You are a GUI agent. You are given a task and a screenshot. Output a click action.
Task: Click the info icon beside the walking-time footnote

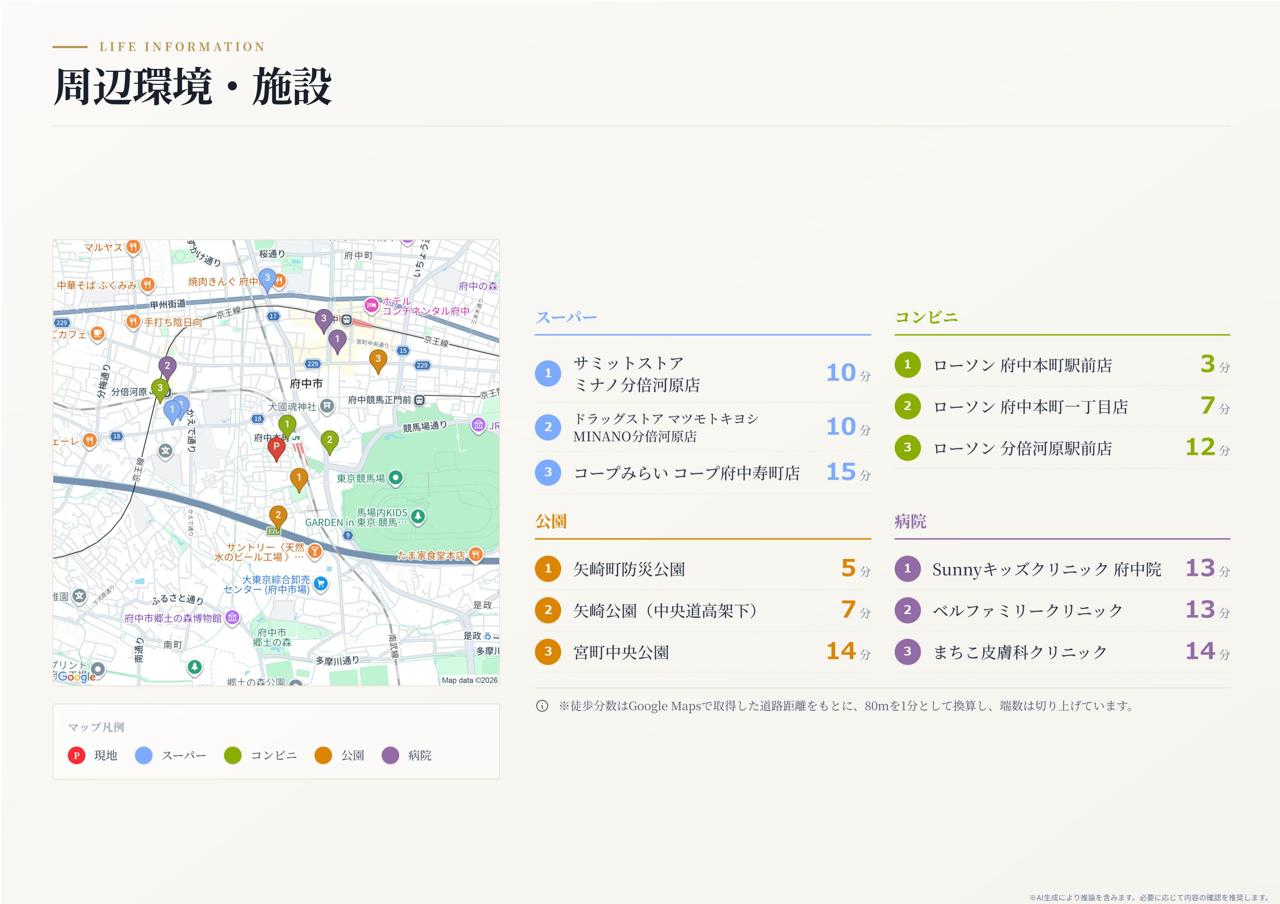pyautogui.click(x=542, y=706)
